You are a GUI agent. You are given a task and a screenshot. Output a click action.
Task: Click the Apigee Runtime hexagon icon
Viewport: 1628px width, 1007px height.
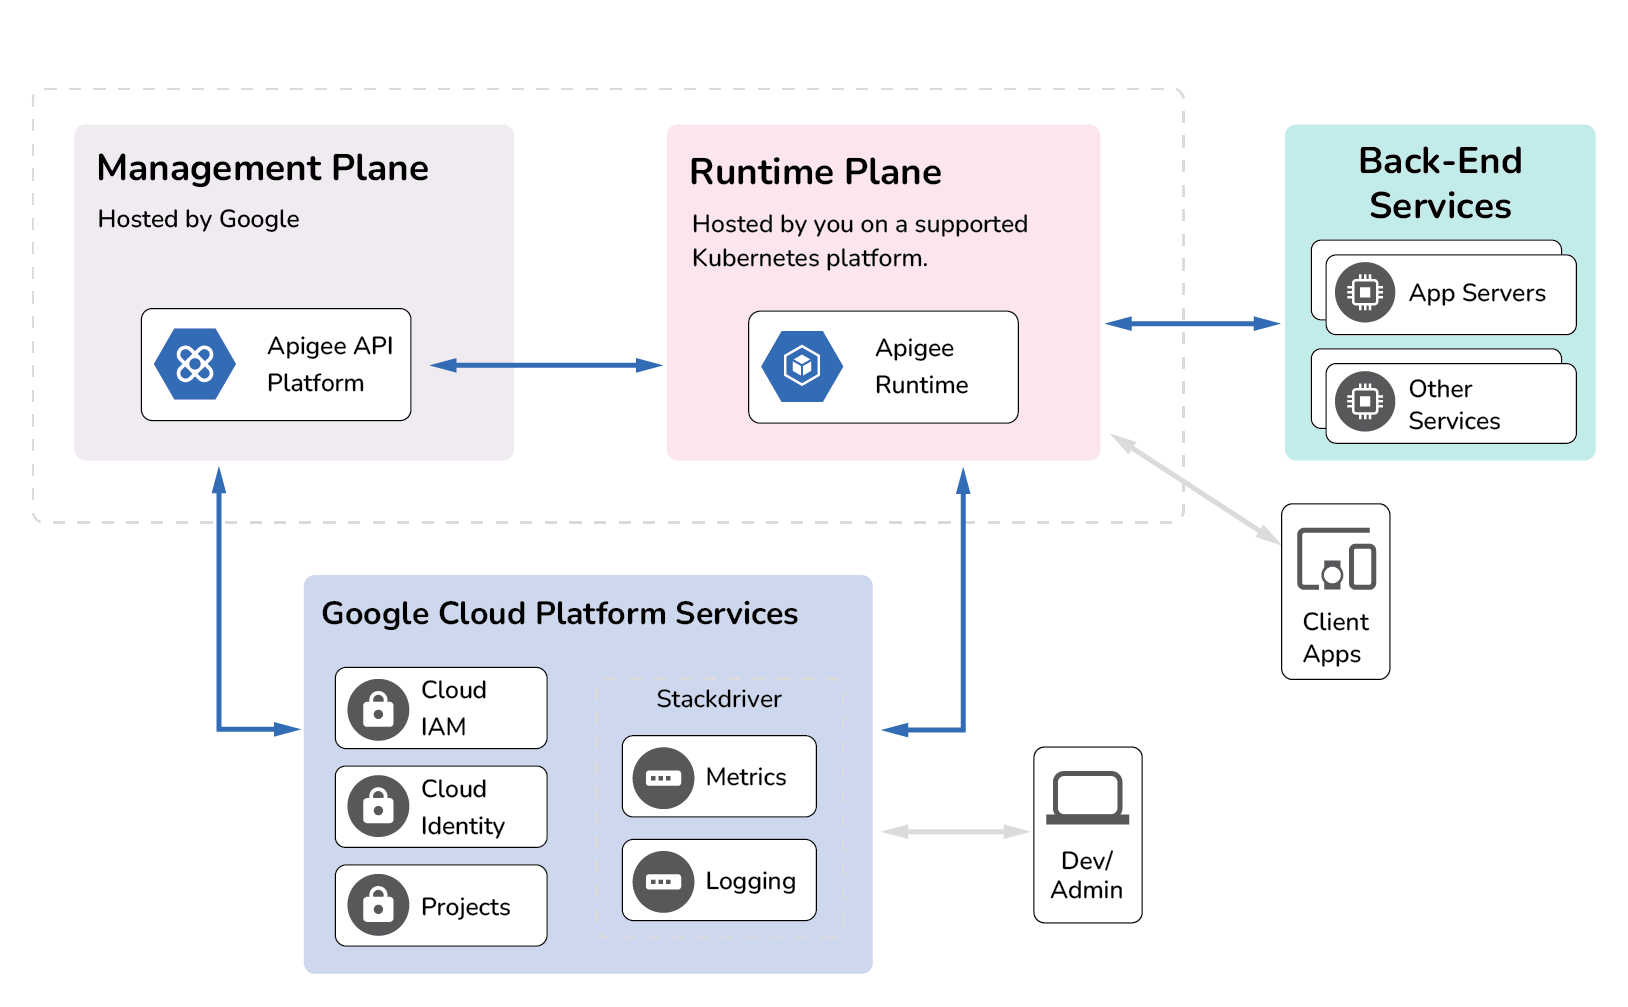tap(802, 366)
